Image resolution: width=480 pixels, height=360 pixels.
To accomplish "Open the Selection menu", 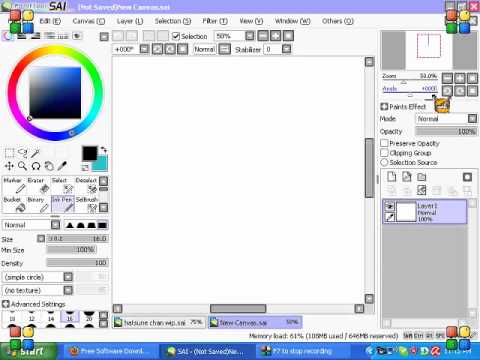I will point(173,21).
